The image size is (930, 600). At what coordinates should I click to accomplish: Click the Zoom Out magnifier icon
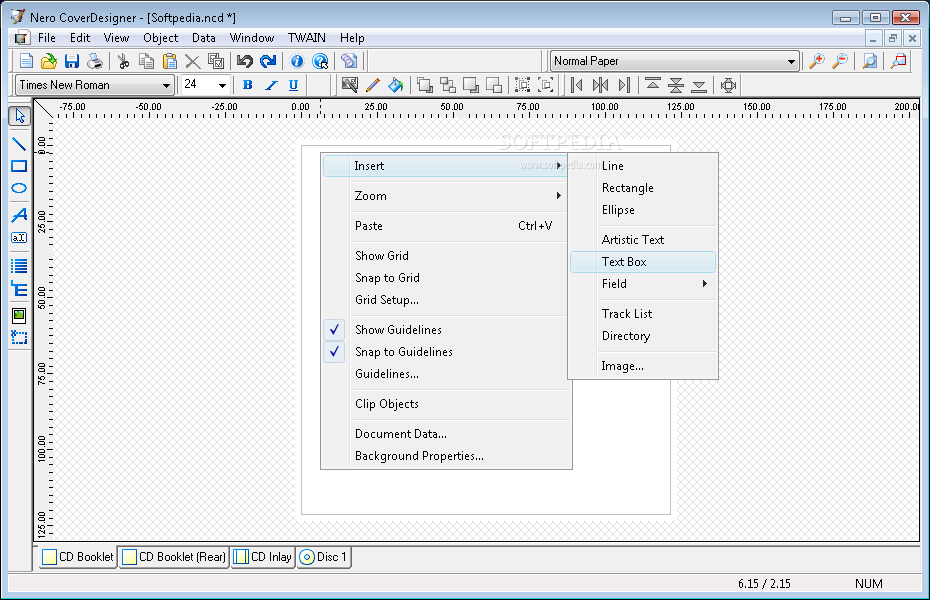point(840,61)
